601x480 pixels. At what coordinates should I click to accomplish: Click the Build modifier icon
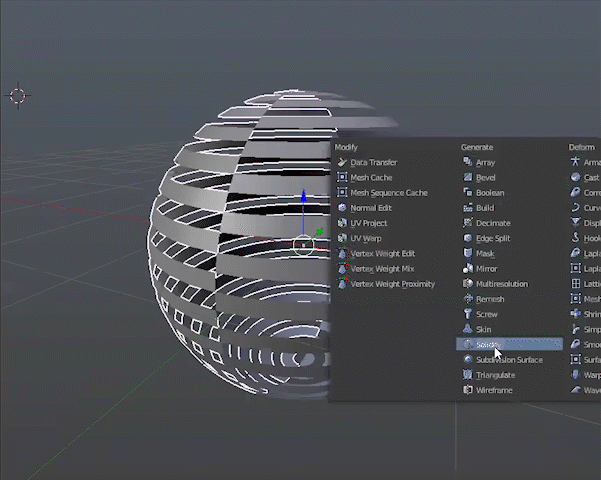(x=468, y=208)
